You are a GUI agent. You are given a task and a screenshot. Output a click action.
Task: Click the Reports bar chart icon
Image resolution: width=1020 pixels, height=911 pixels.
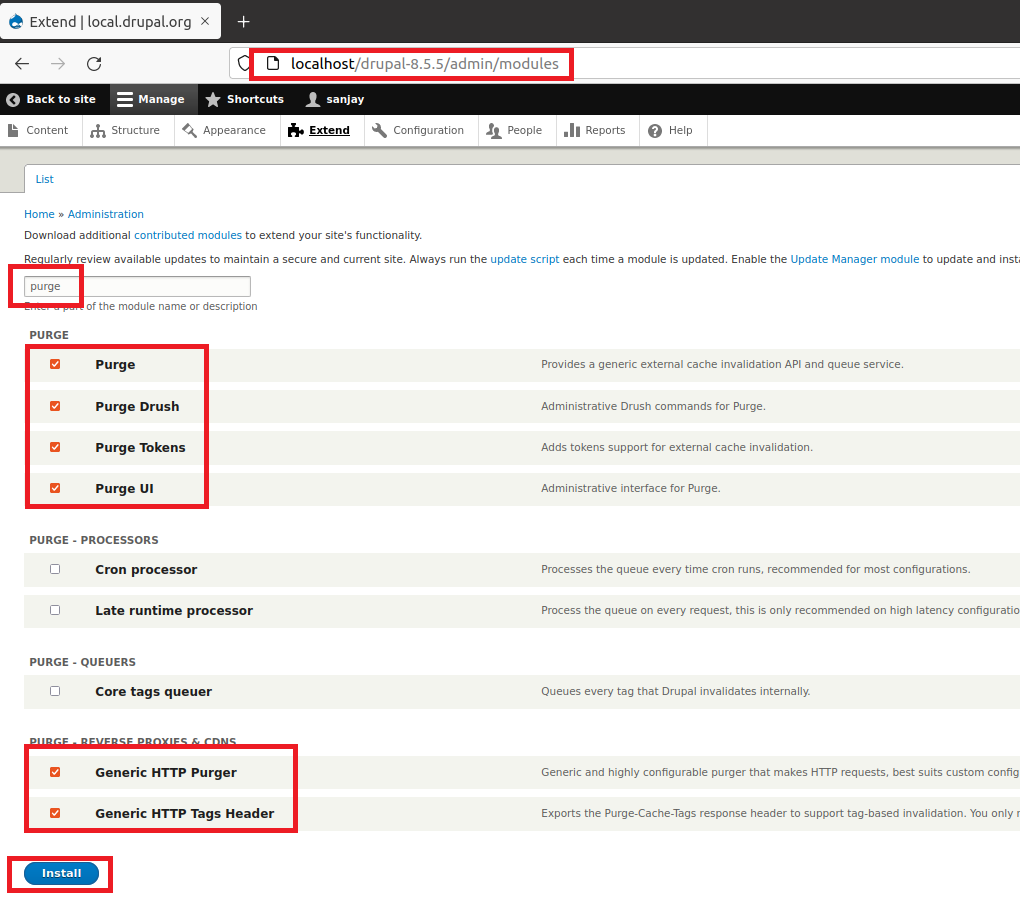572,131
